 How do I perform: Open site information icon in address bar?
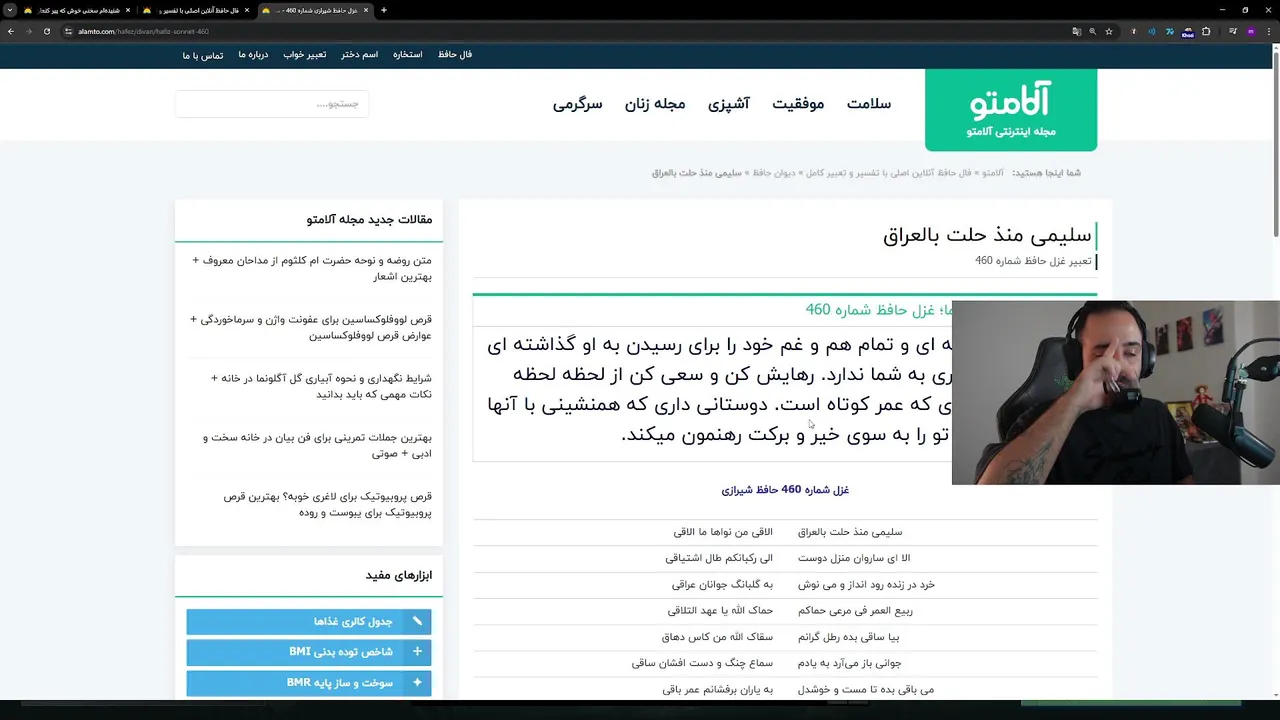[68, 31]
